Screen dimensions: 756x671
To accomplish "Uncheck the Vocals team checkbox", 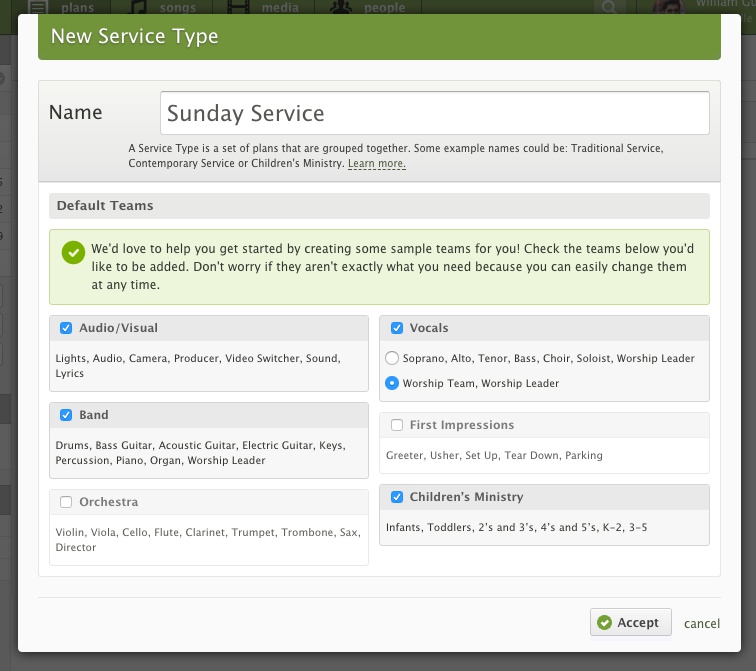I will (397, 328).
